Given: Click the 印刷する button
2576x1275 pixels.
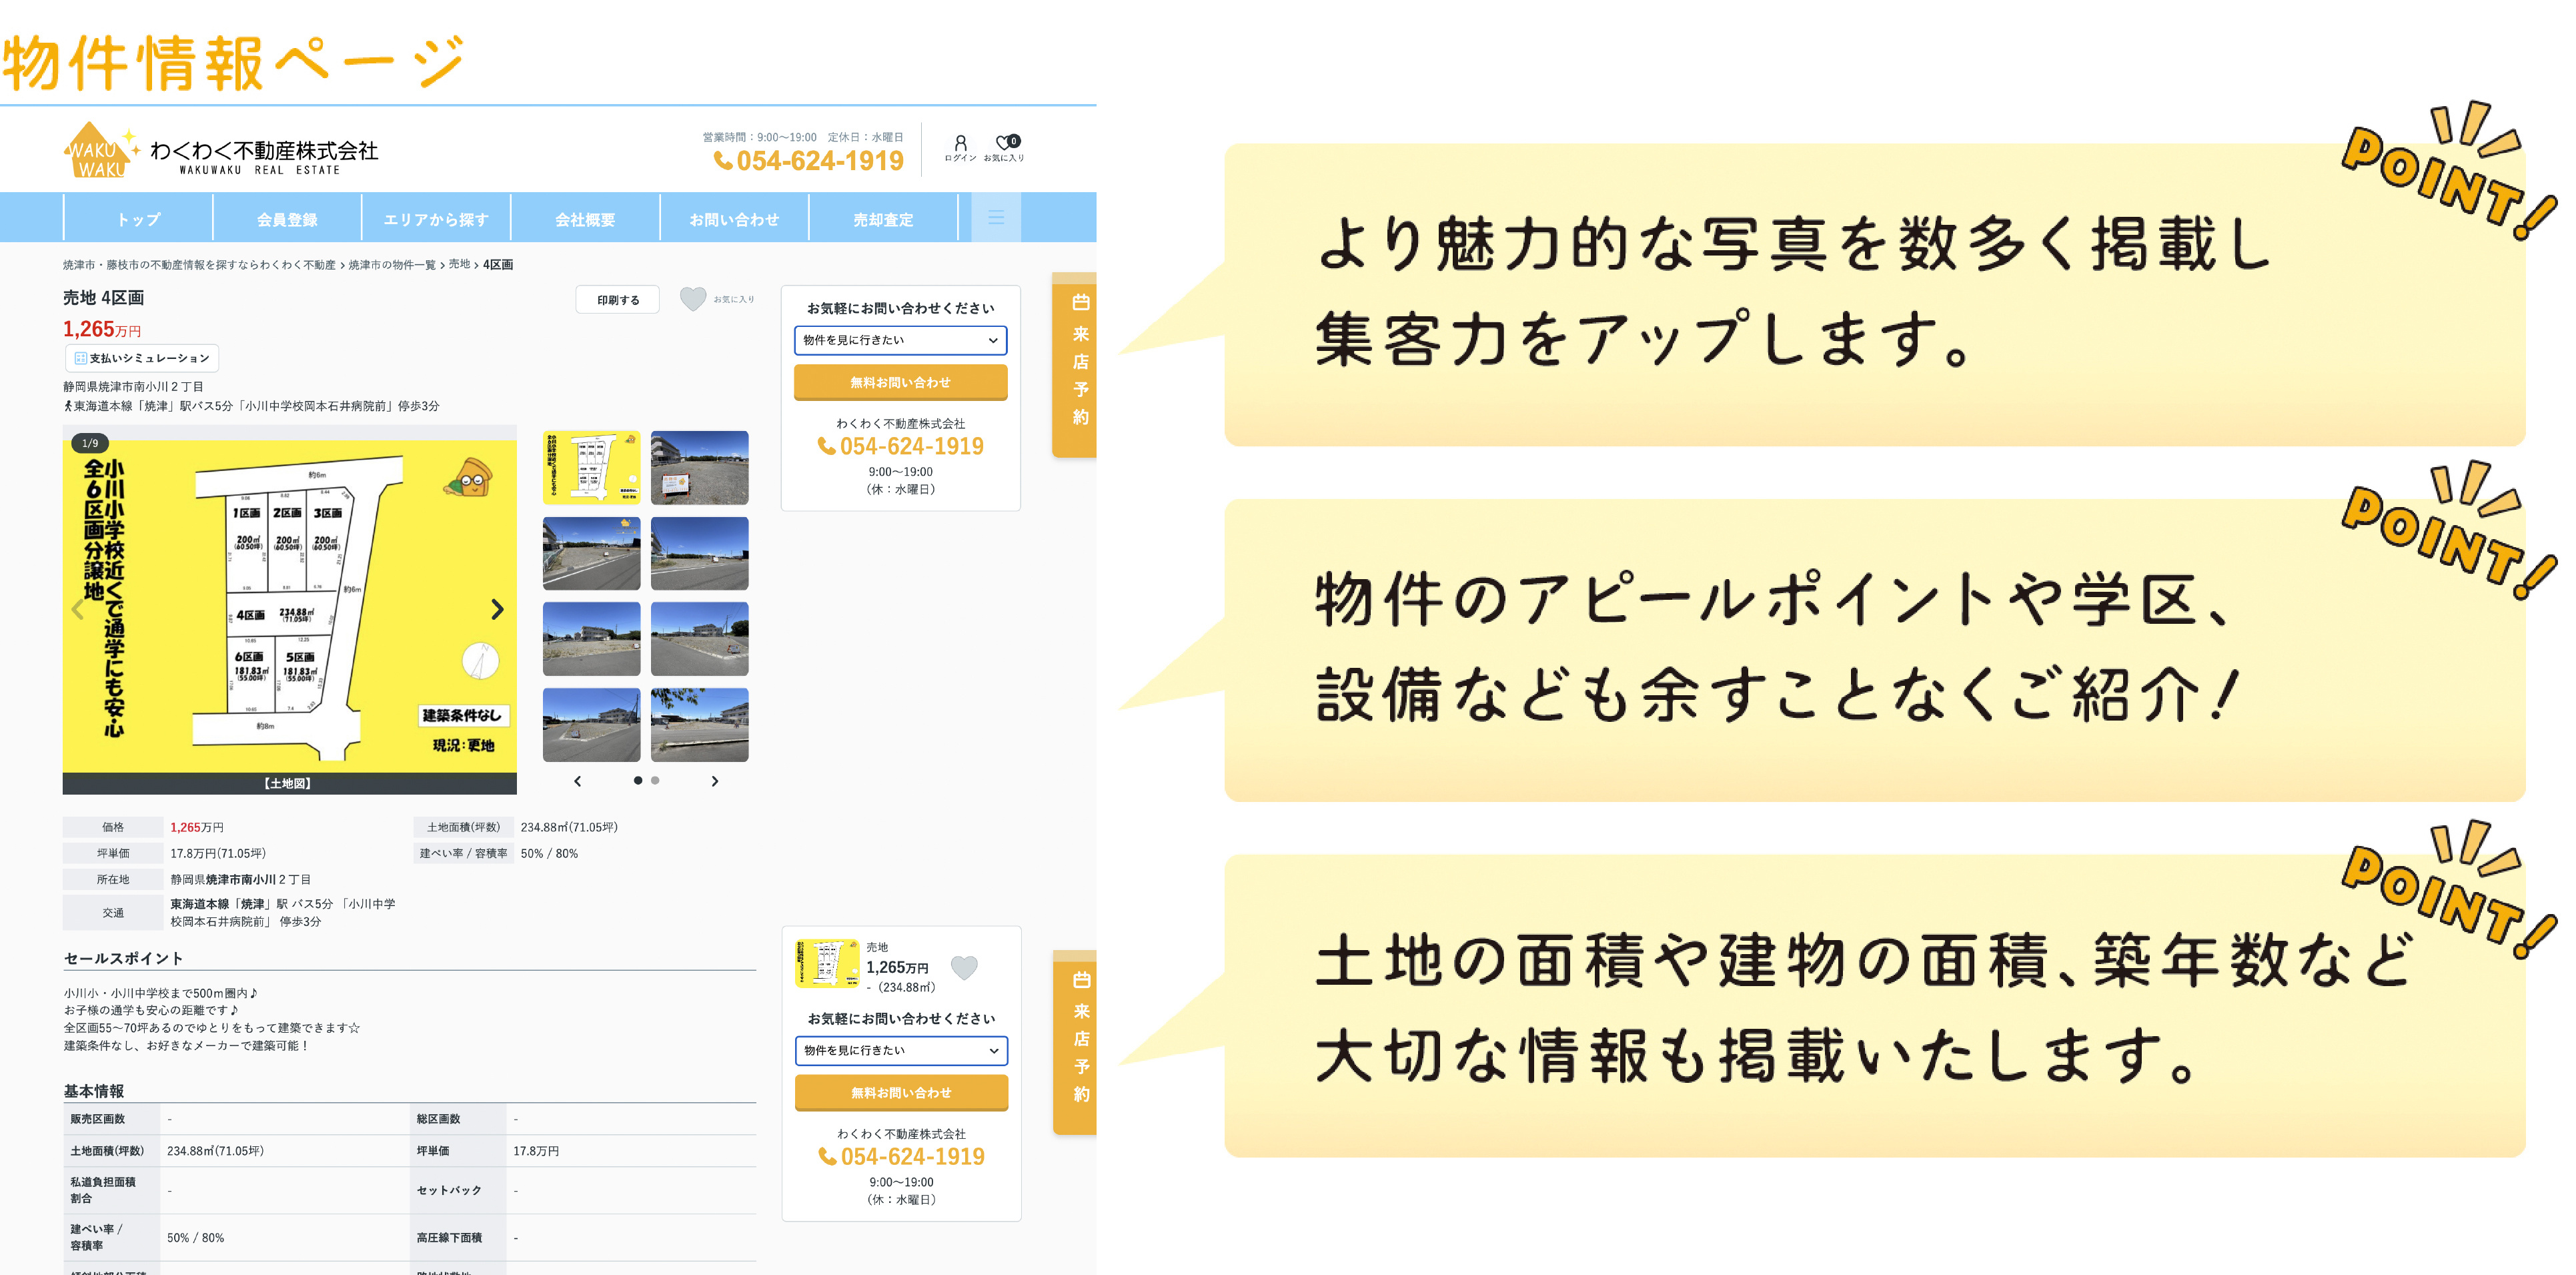Looking at the screenshot, I should (617, 300).
